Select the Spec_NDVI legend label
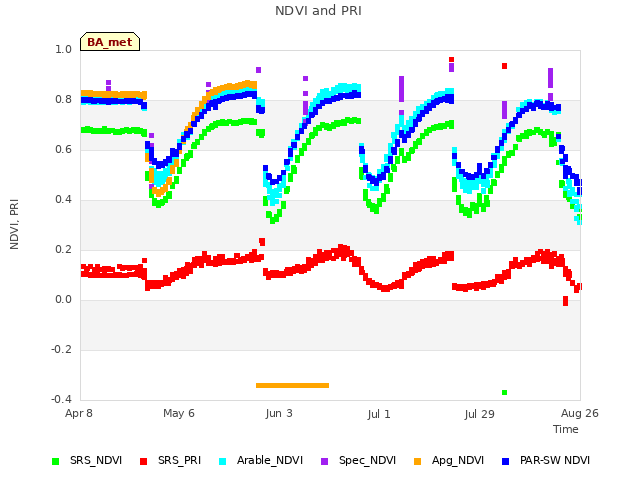Viewport: 640px width, 480px height. 367,460
